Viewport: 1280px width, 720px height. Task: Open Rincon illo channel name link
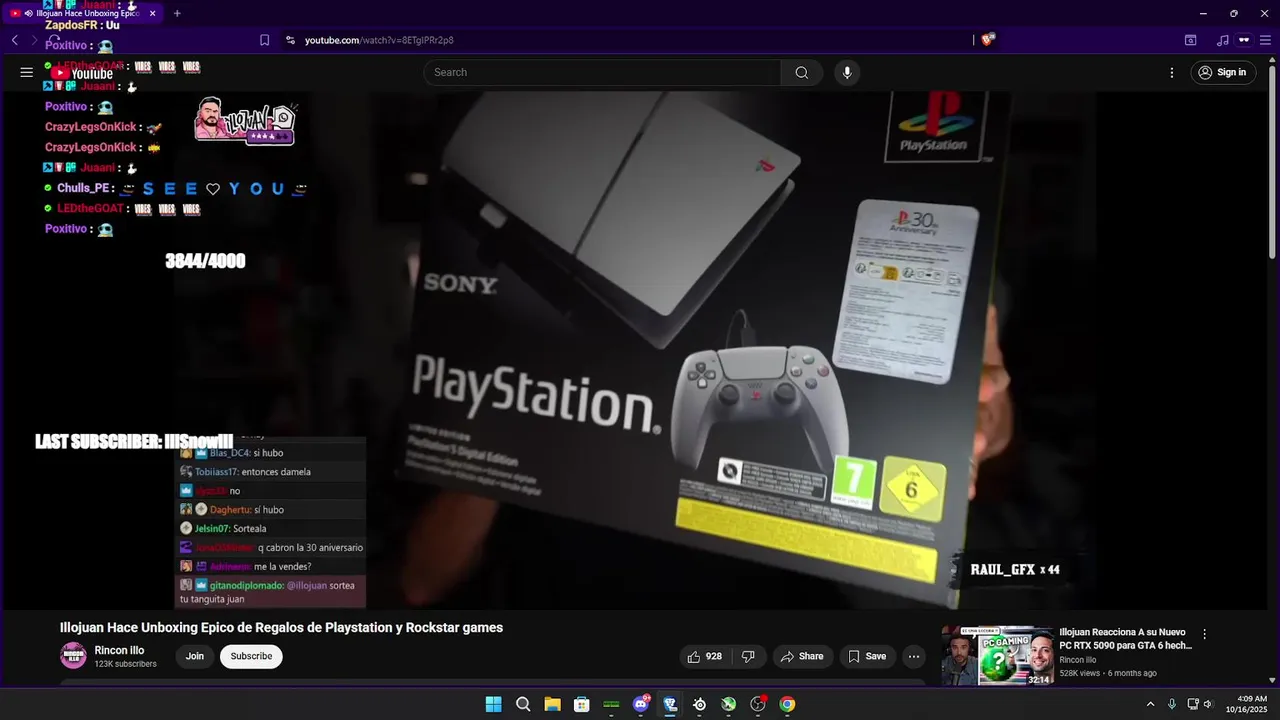[119, 650]
